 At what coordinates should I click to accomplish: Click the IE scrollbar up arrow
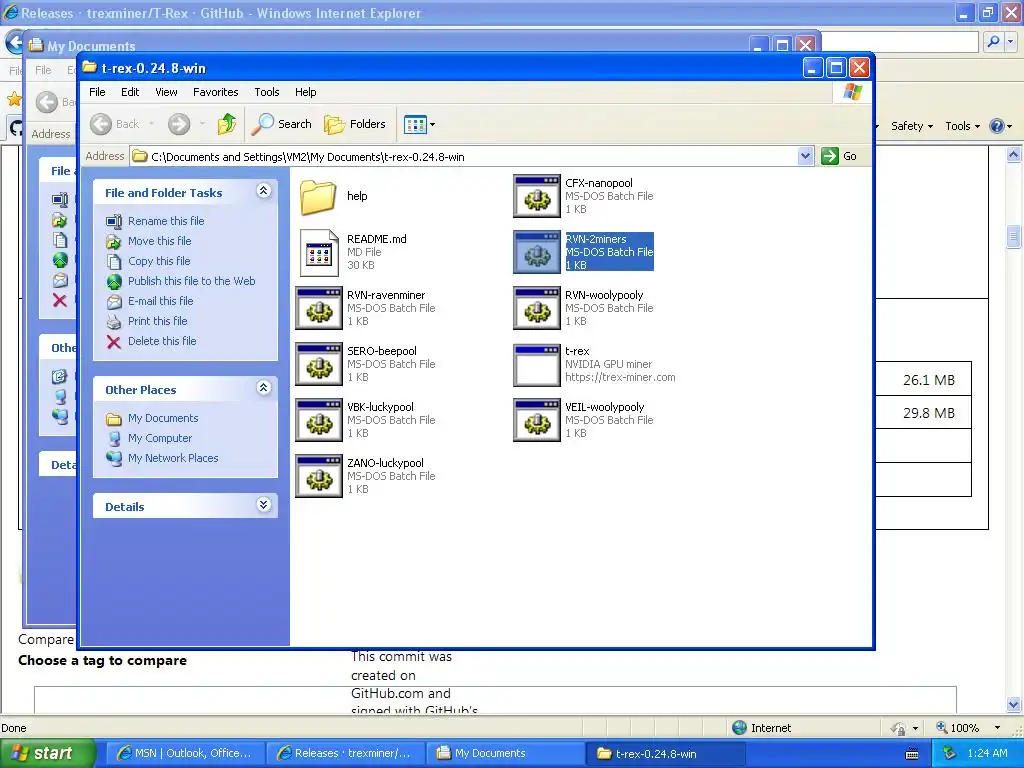[1014, 155]
